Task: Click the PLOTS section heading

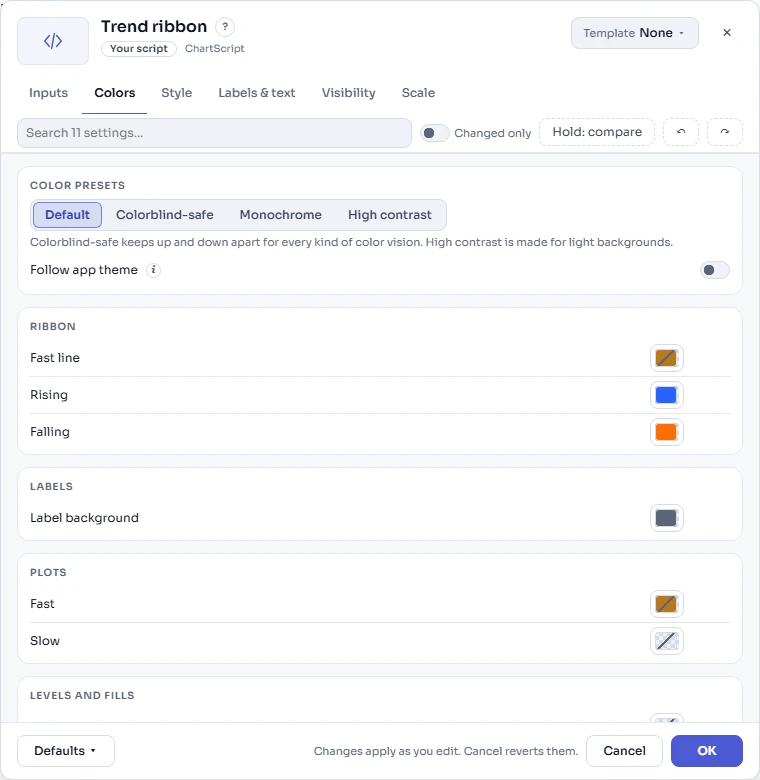Action: [48, 573]
